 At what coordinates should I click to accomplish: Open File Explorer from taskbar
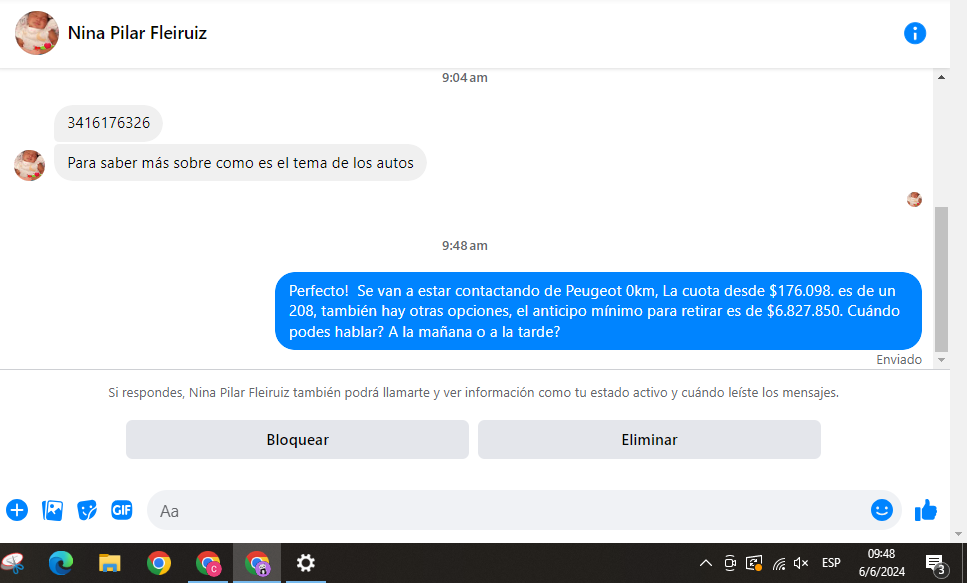[110, 563]
